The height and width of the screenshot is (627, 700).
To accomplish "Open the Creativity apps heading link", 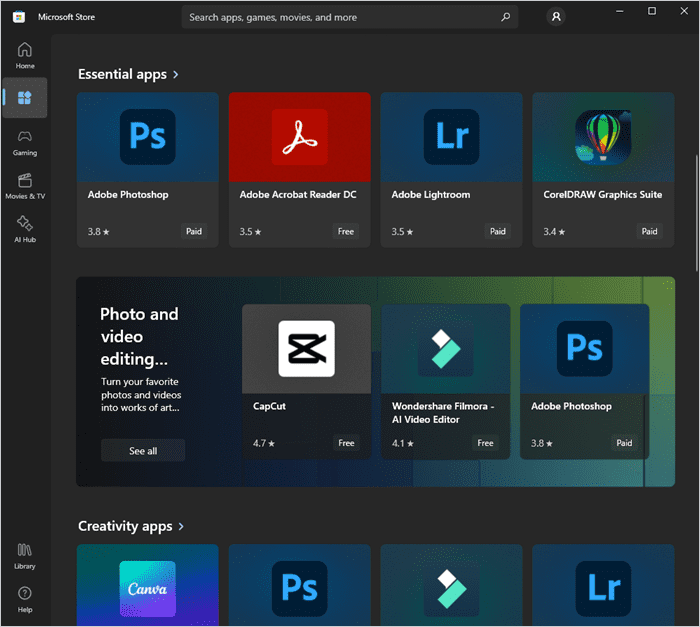I will point(125,526).
